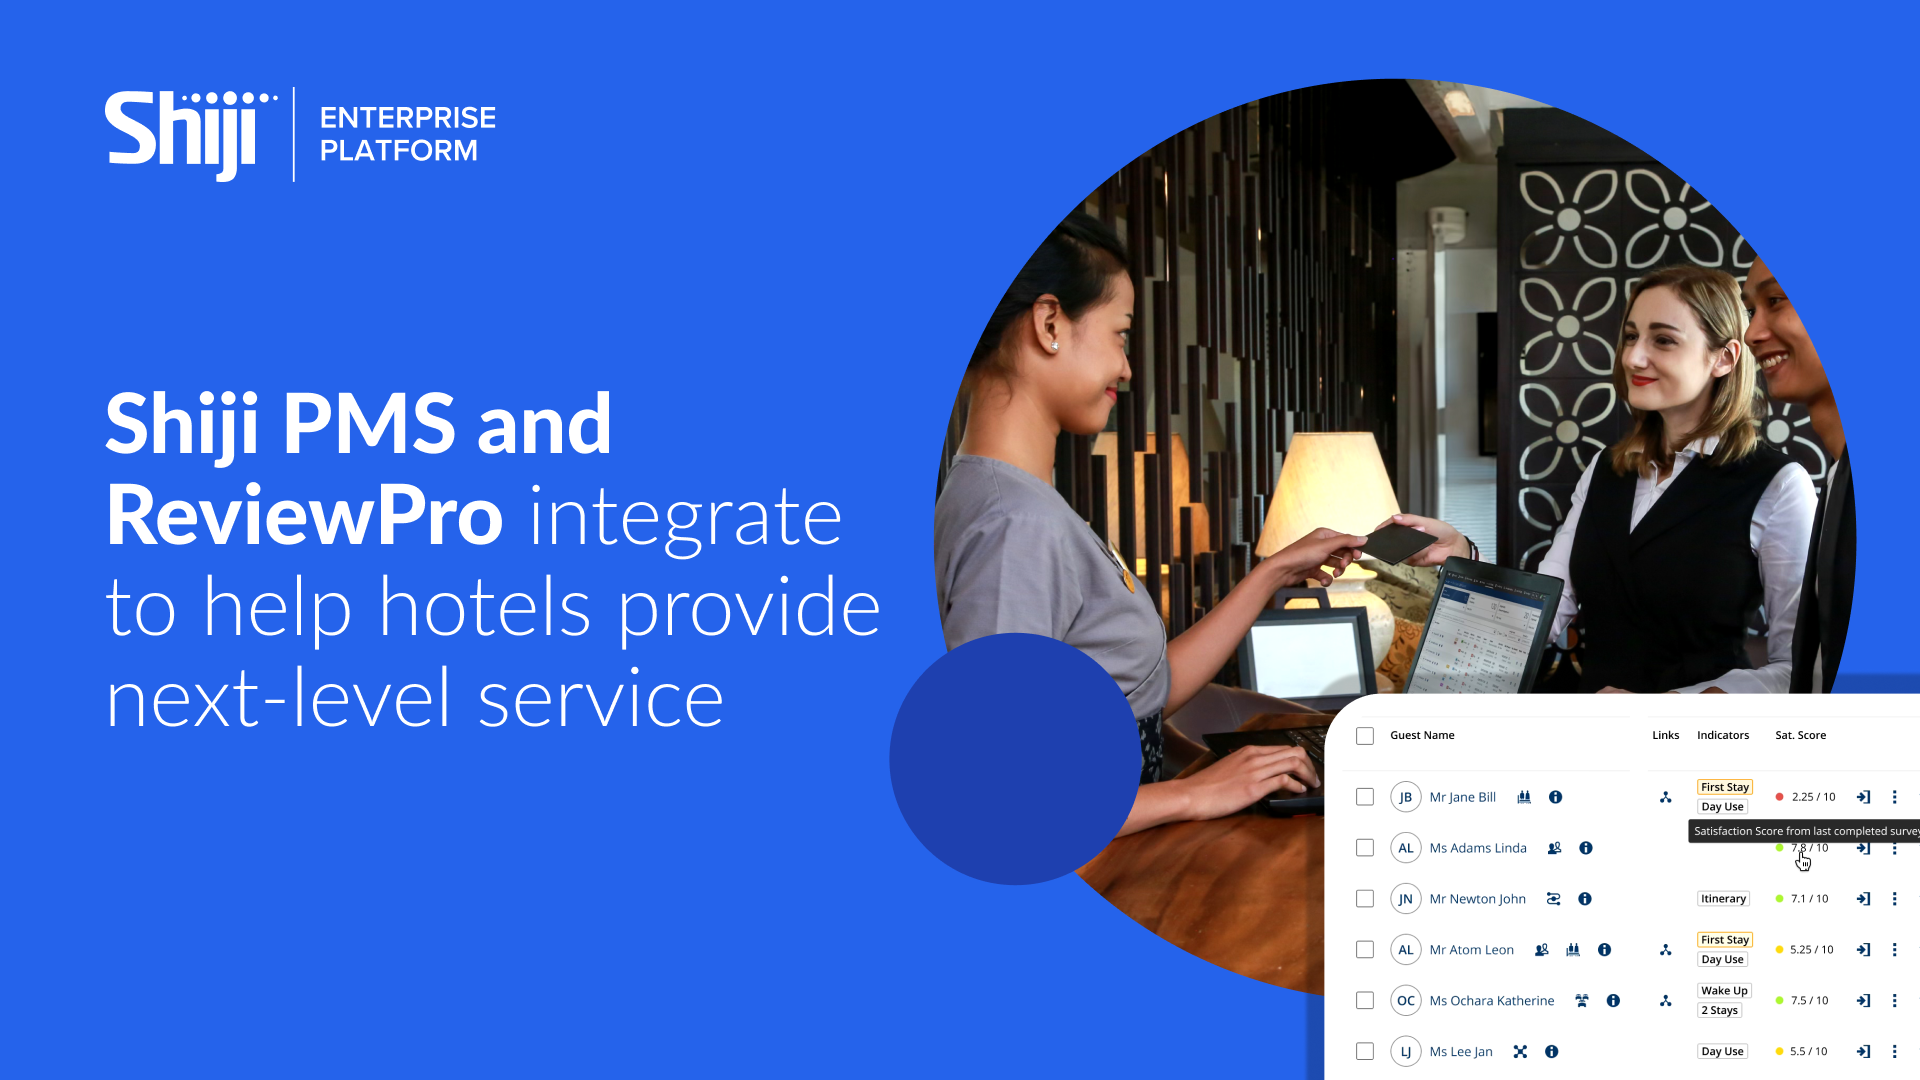Check the checkbox for Mr Jane Bill
Viewport: 1920px width, 1080px height.
tap(1365, 797)
